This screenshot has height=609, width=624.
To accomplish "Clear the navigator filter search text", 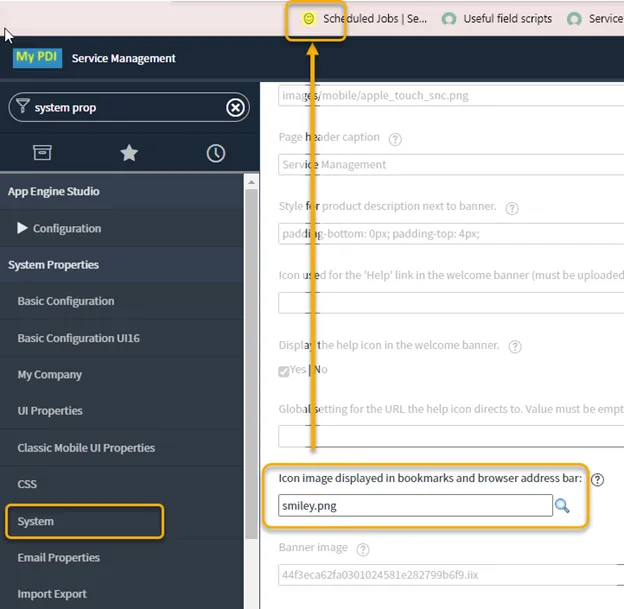I will click(x=235, y=108).
